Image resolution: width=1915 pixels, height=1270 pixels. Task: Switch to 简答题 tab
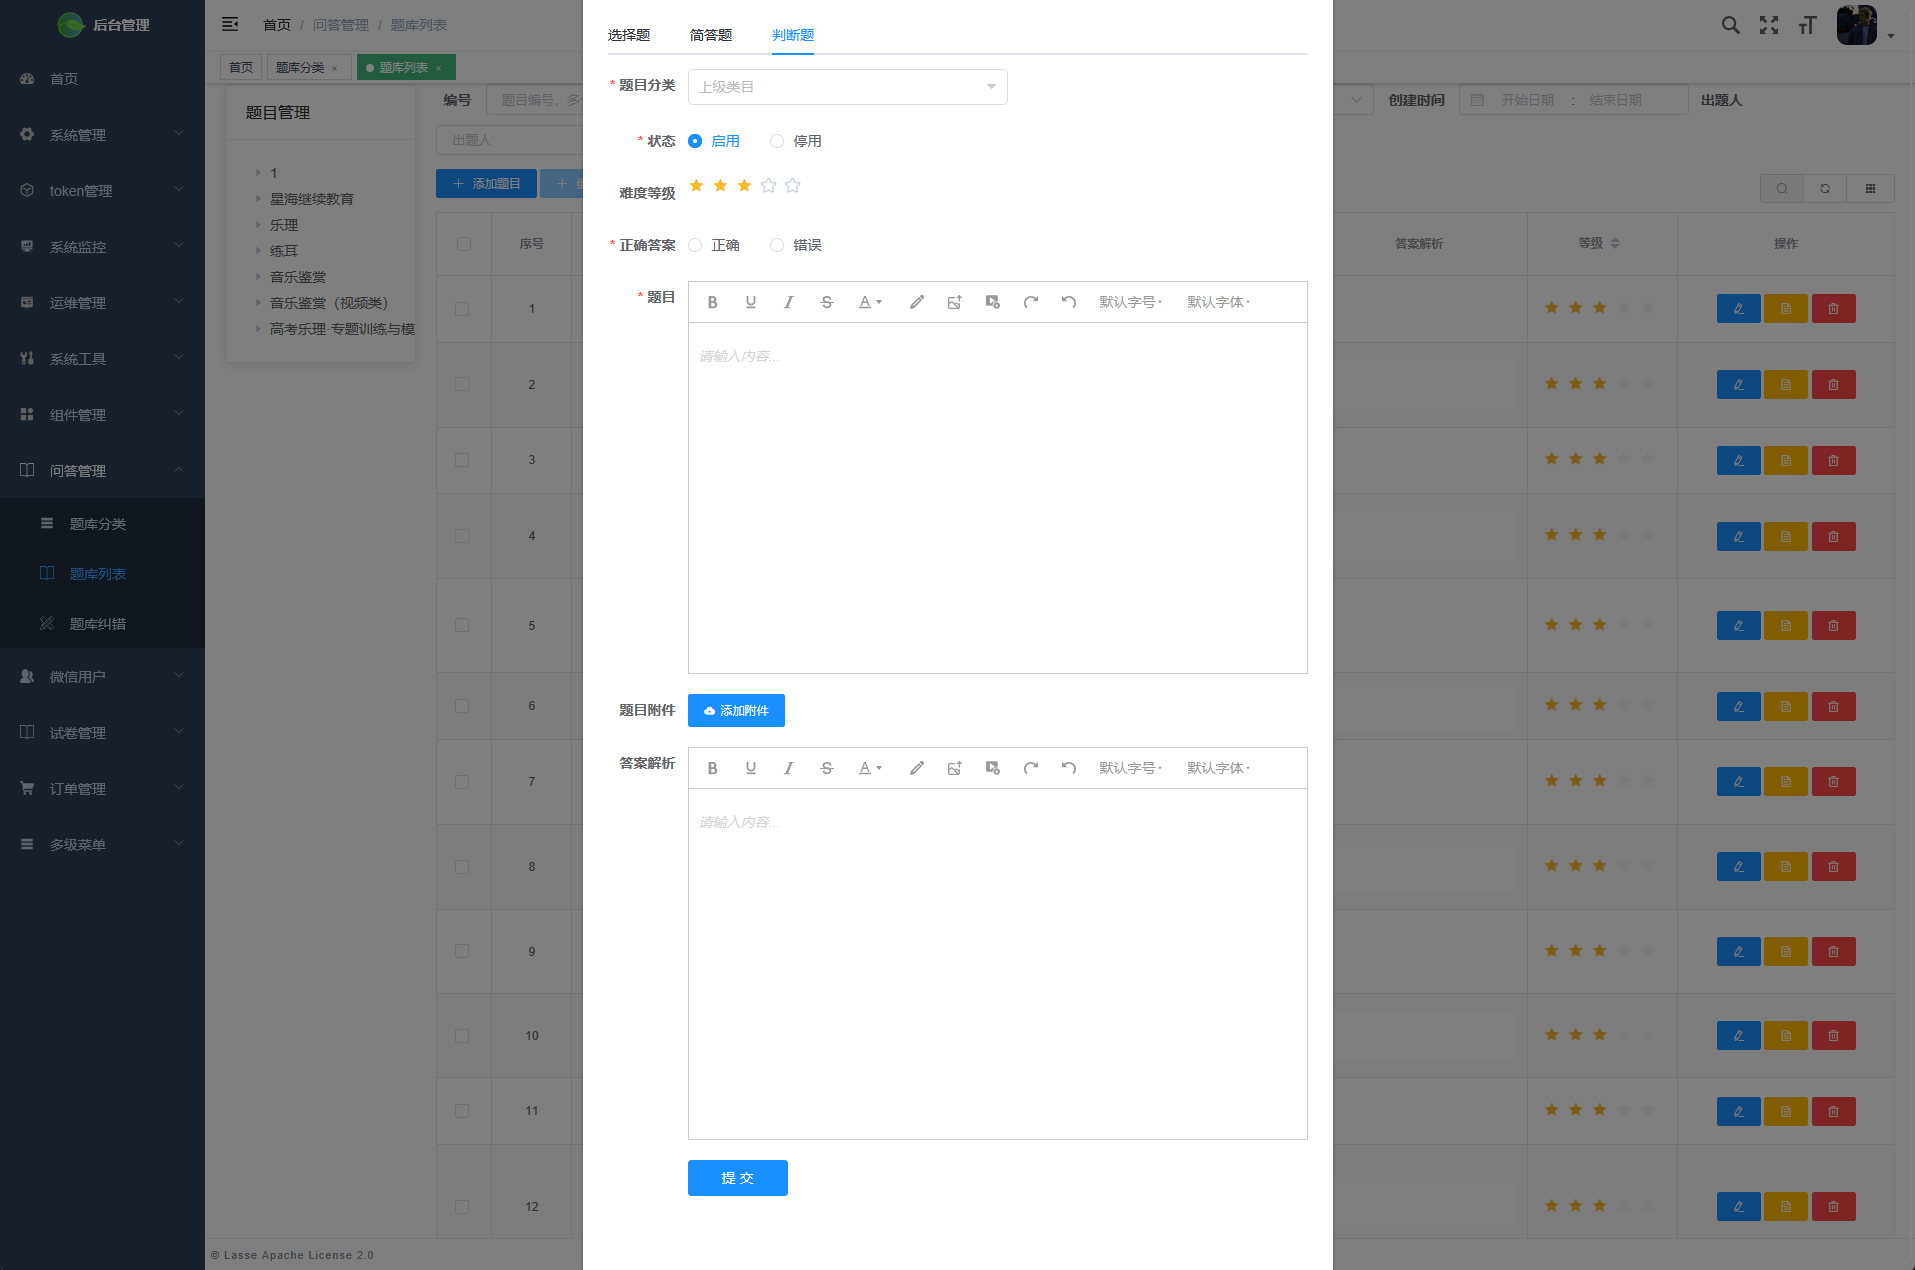[711, 35]
